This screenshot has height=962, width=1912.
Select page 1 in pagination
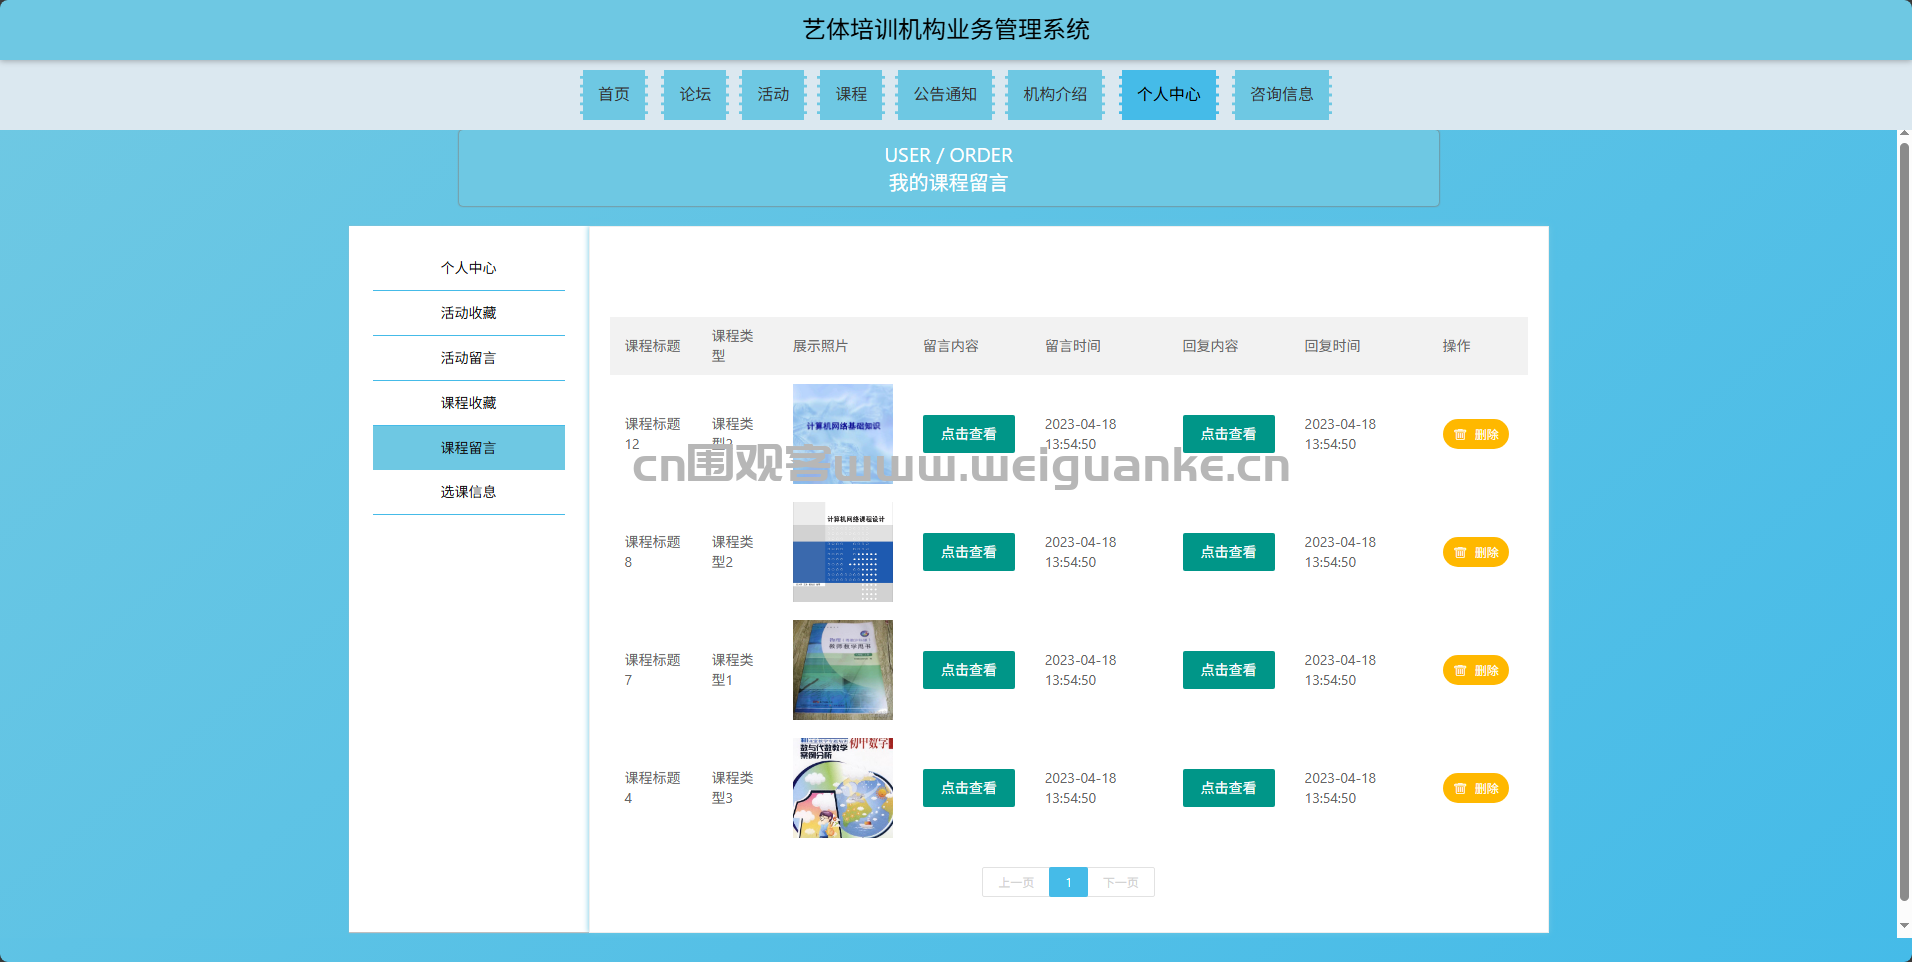[x=1068, y=882]
